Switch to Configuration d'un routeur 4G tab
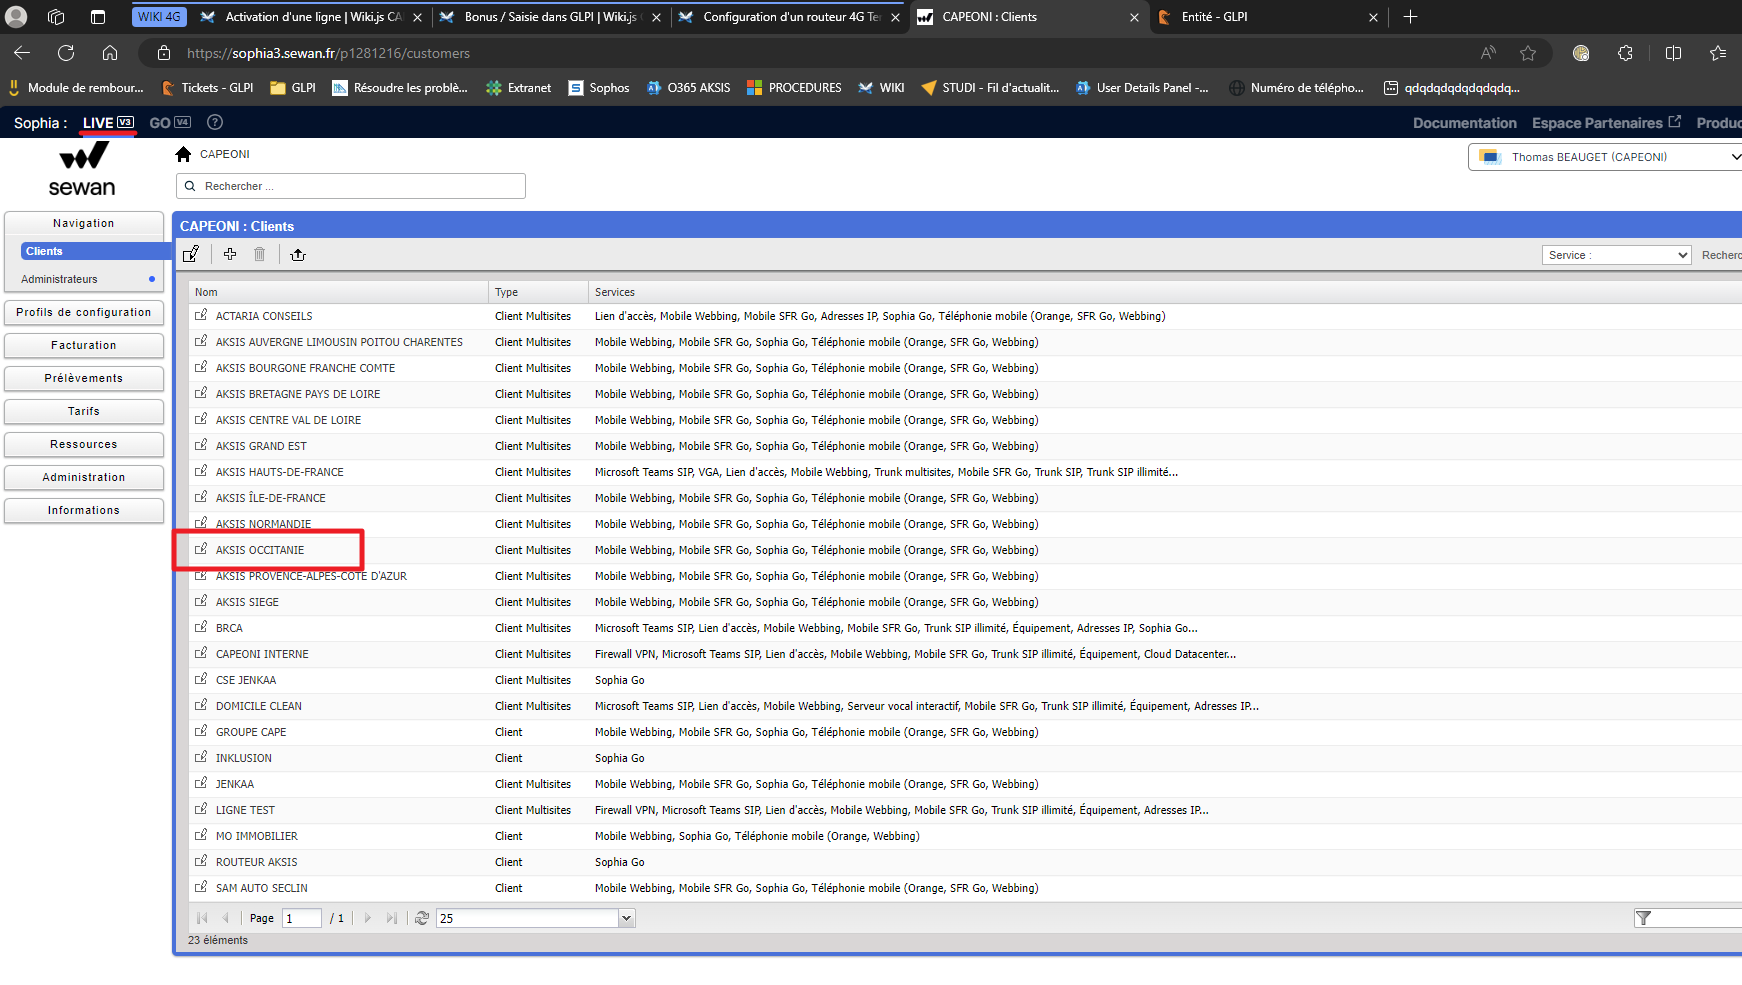 tap(789, 17)
